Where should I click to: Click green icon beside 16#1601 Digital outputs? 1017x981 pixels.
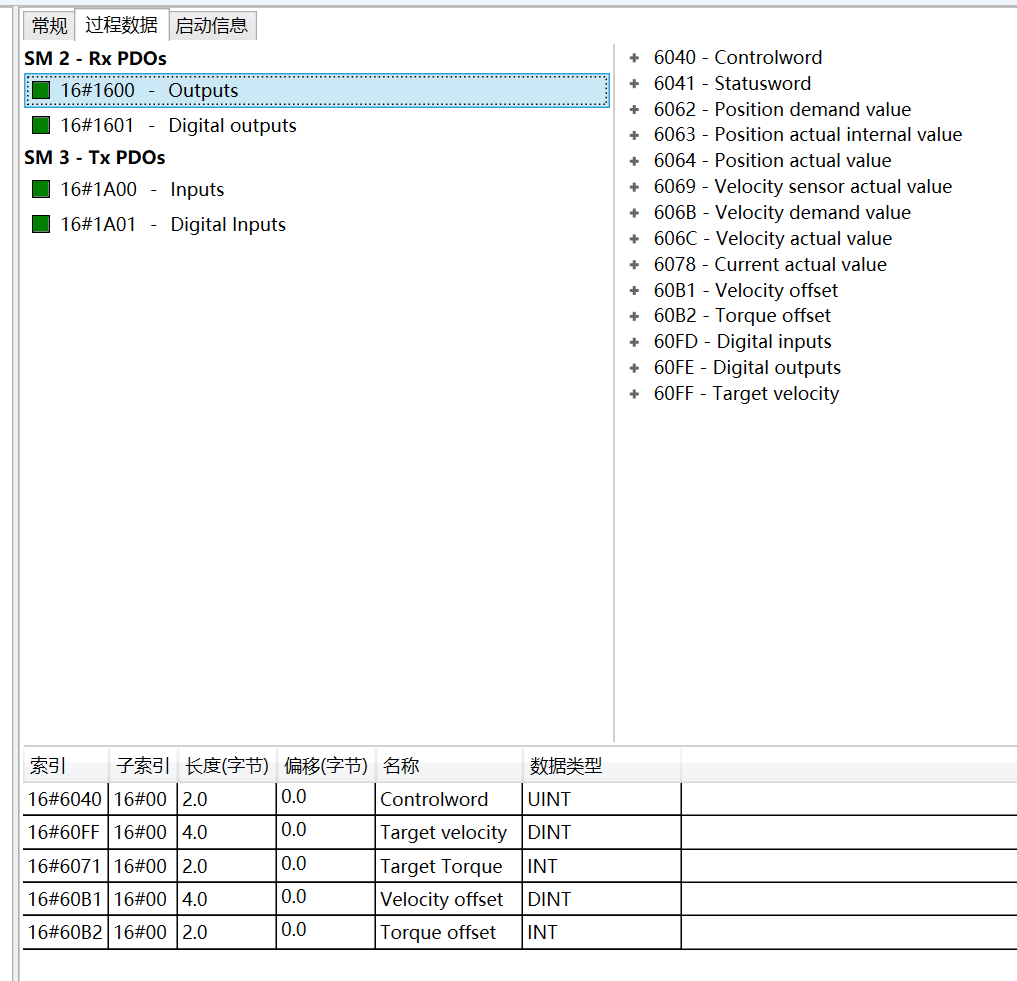(41, 126)
